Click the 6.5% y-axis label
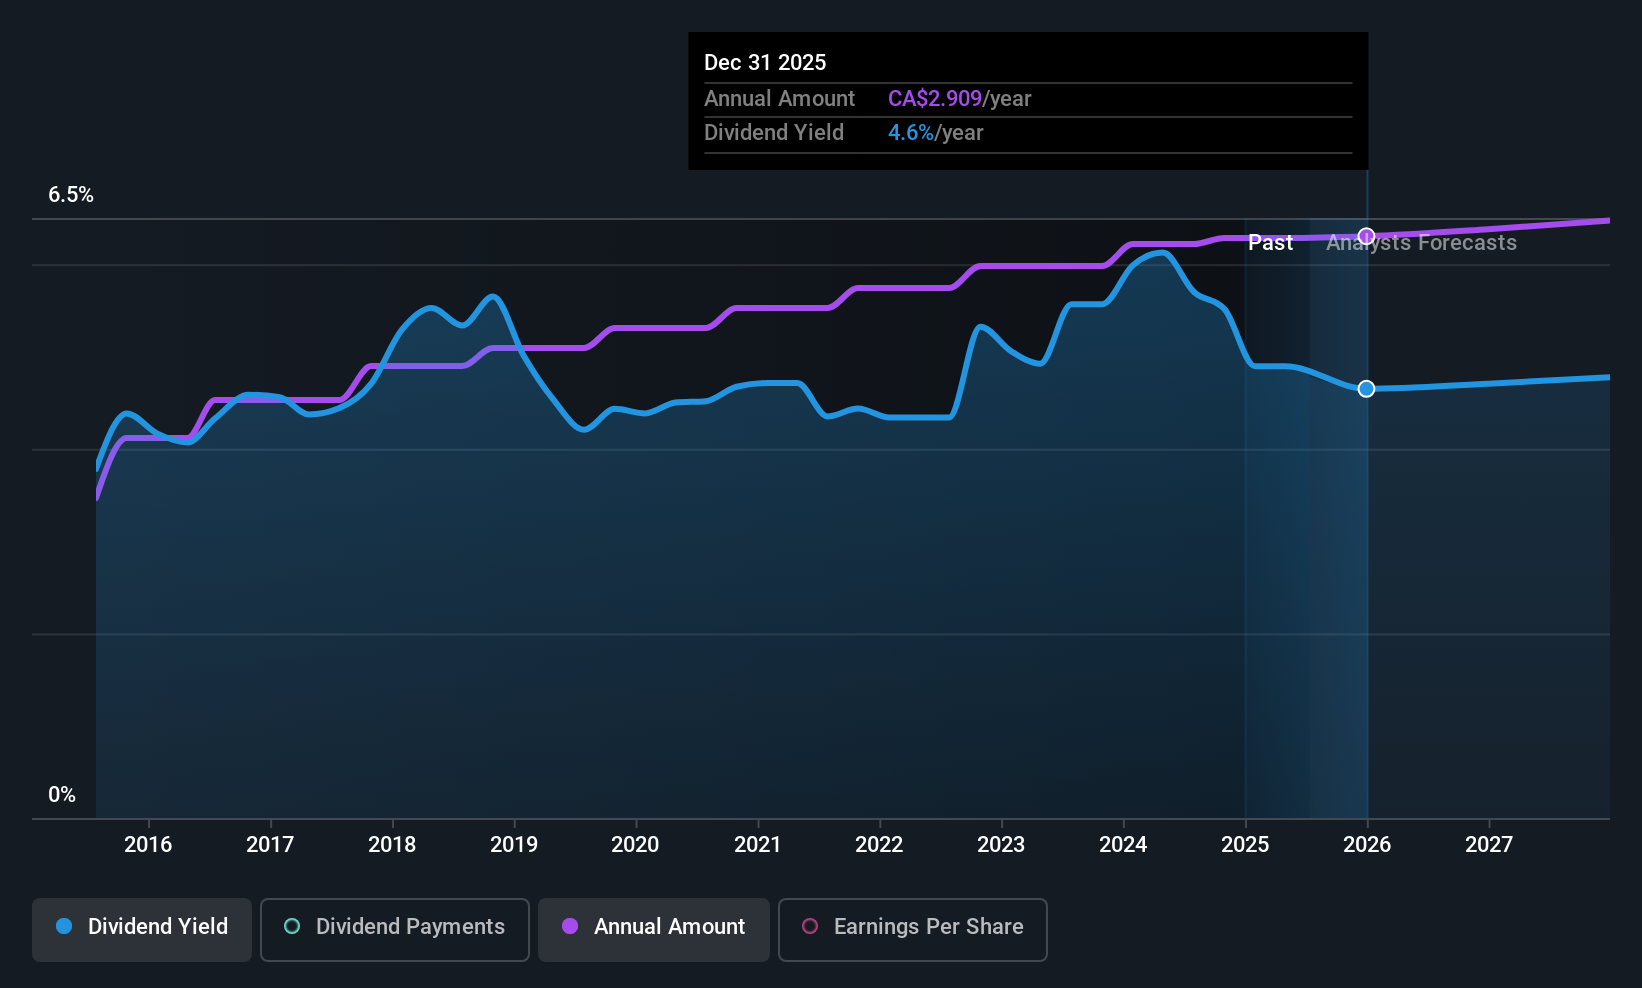 (71, 195)
